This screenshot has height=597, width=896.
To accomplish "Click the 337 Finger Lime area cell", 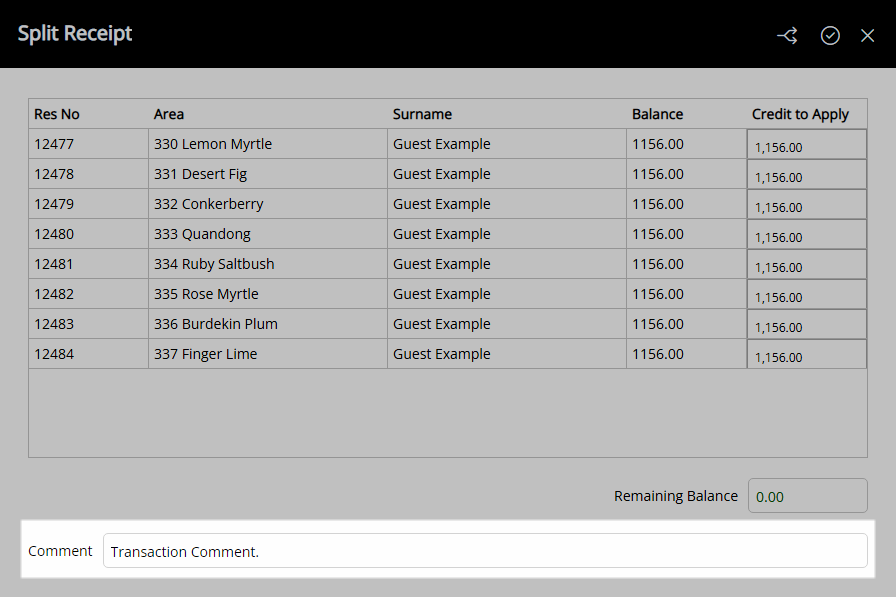I will 268,354.
